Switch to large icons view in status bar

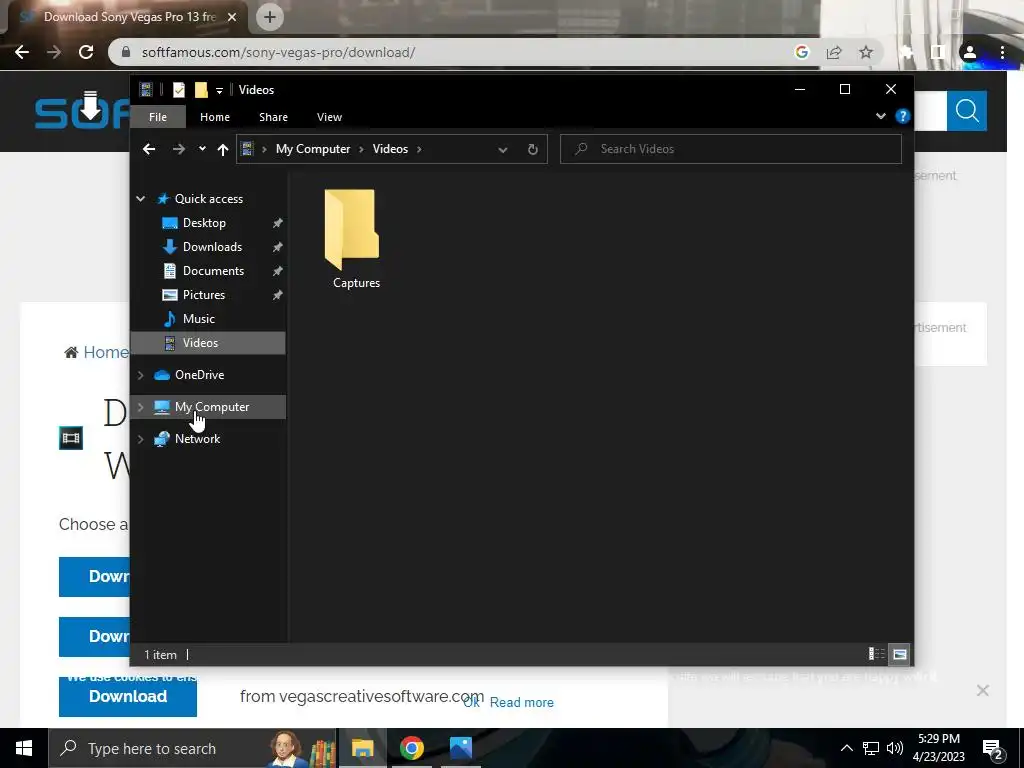[x=900, y=654]
